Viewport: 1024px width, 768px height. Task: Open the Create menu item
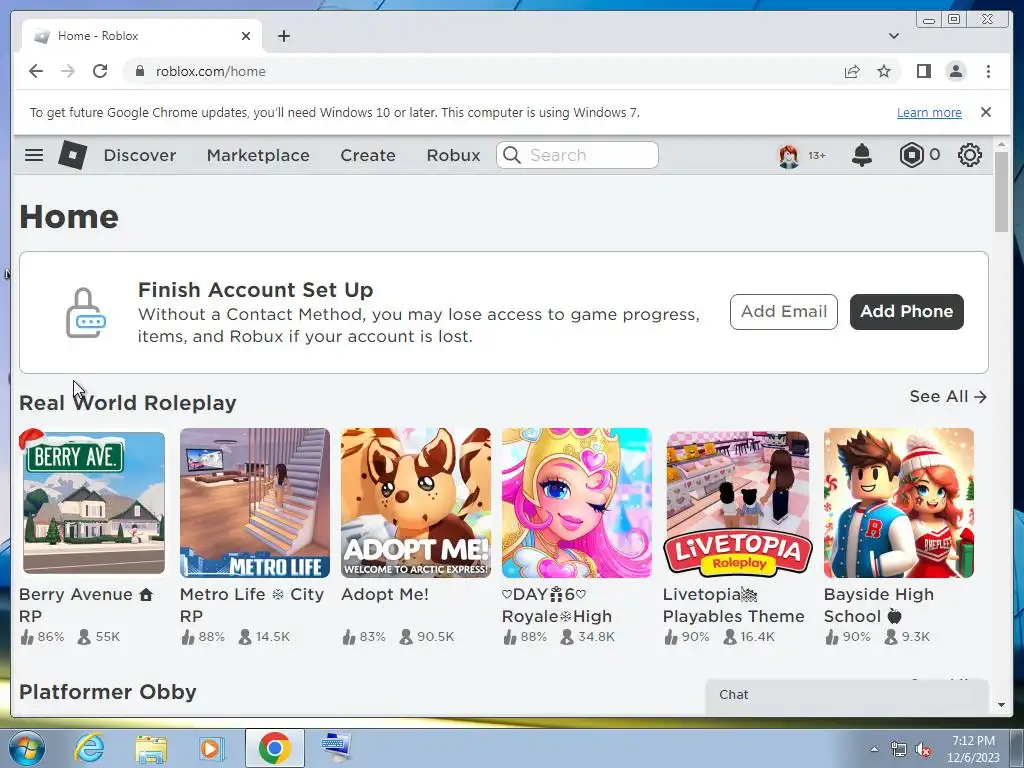click(x=368, y=155)
